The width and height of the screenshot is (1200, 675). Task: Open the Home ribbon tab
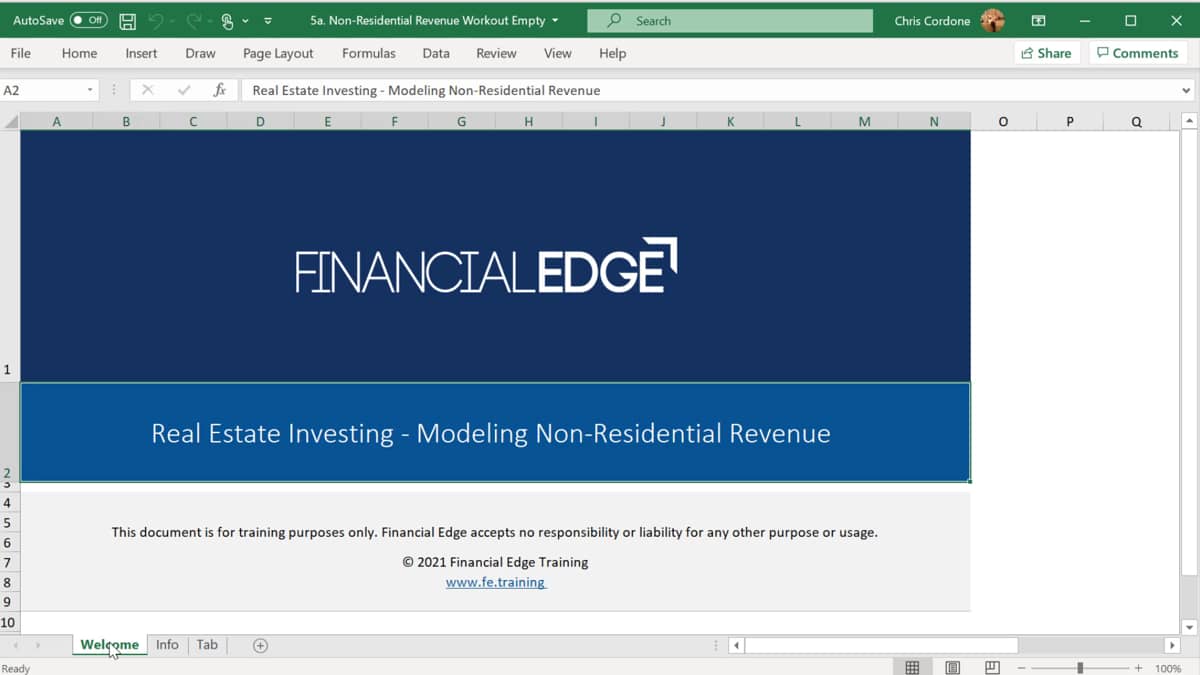(79, 53)
